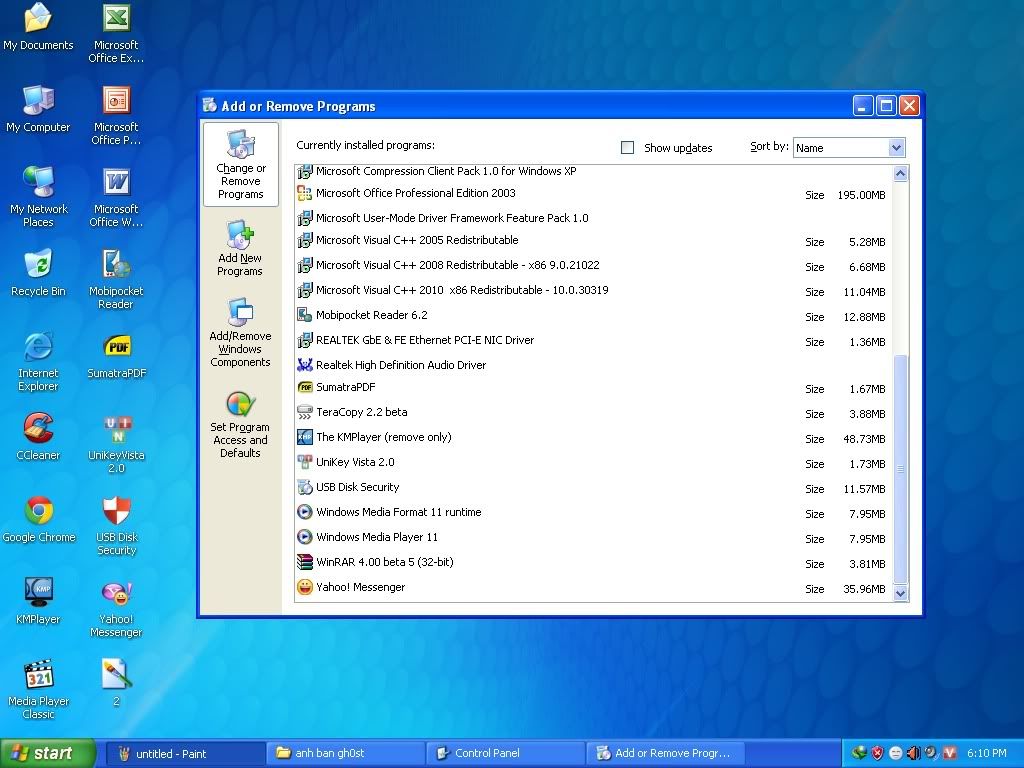The height and width of the screenshot is (768, 1024).
Task: Open My Documents desktop icon
Action: (x=38, y=27)
